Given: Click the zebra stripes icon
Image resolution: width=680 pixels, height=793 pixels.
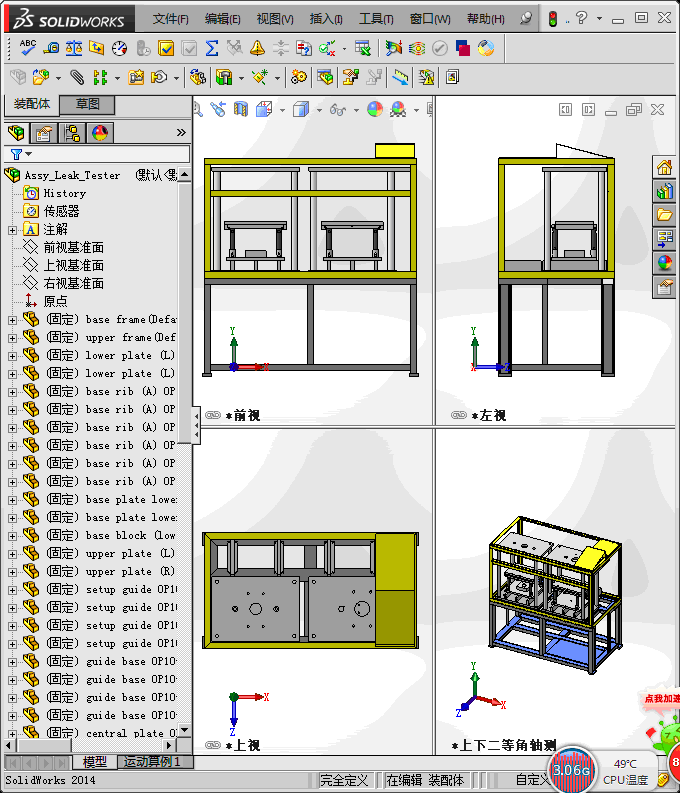Looking at the screenshot, I should click(x=417, y=48).
